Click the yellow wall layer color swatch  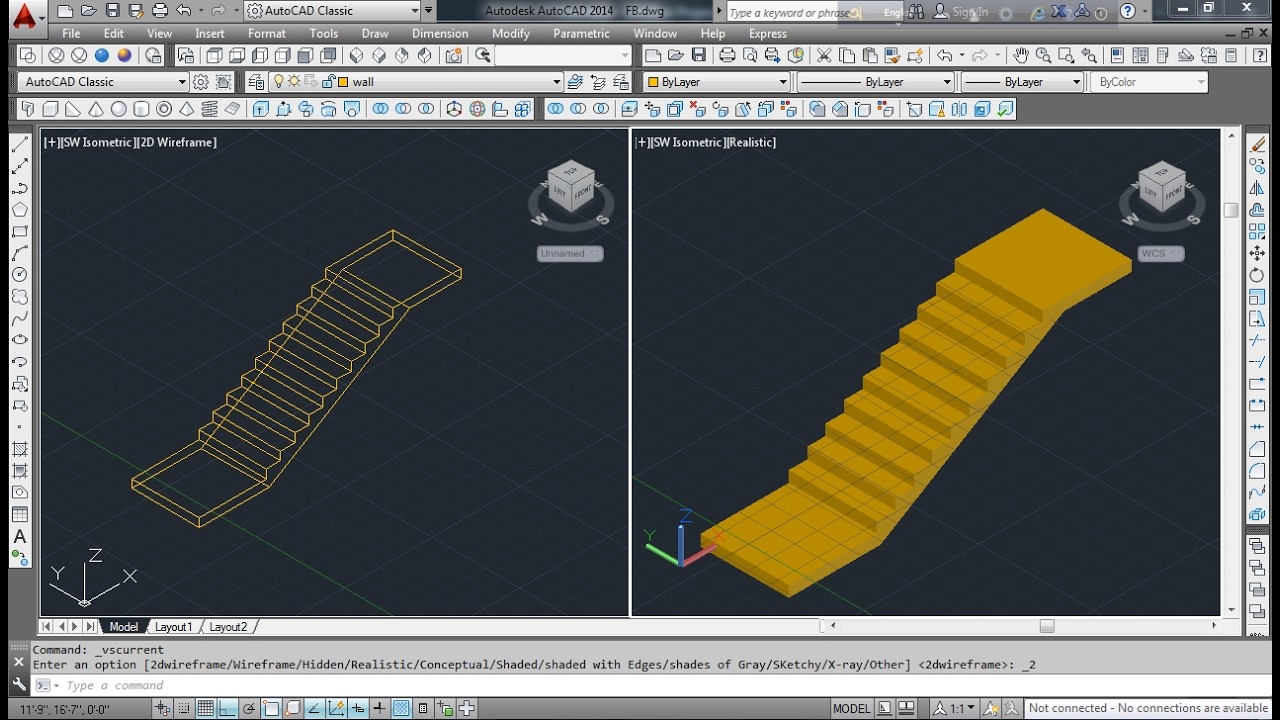(x=343, y=82)
